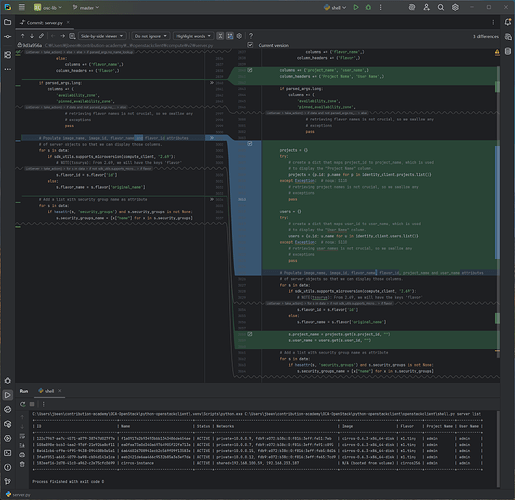Expand the Side-by-side viewer dropdown
This screenshot has width=515, height=500.
click(102, 36)
